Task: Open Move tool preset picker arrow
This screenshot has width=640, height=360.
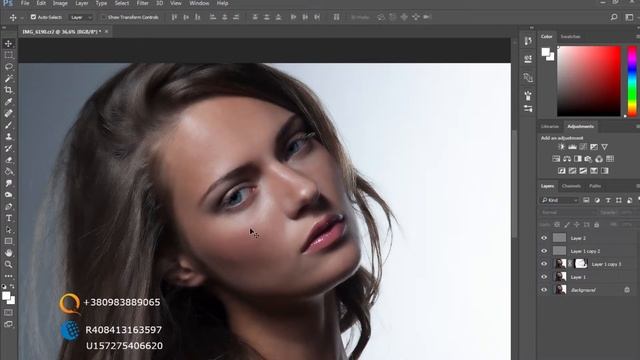Action: 22,18
